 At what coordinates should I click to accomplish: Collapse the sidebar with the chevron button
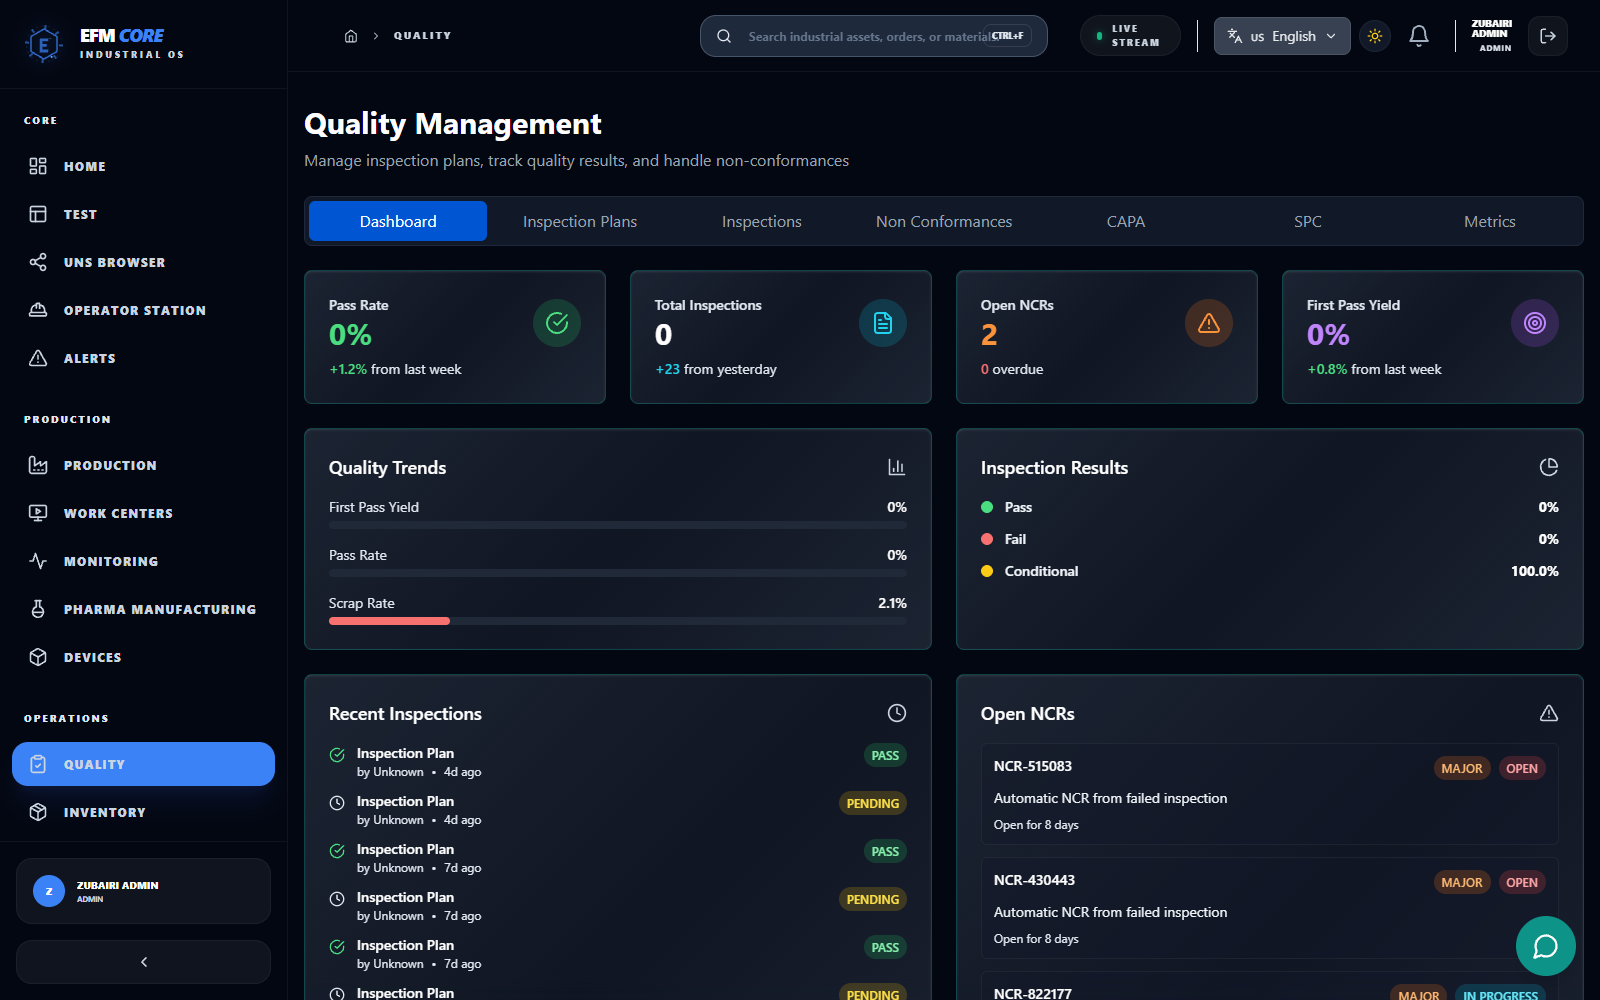click(x=143, y=961)
